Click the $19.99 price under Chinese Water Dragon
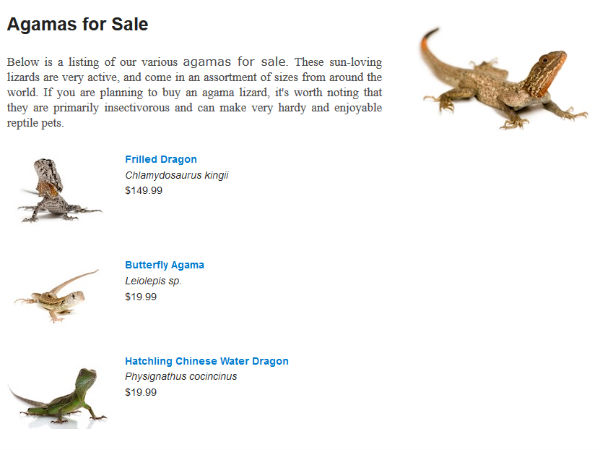The image size is (600, 450). [x=141, y=392]
